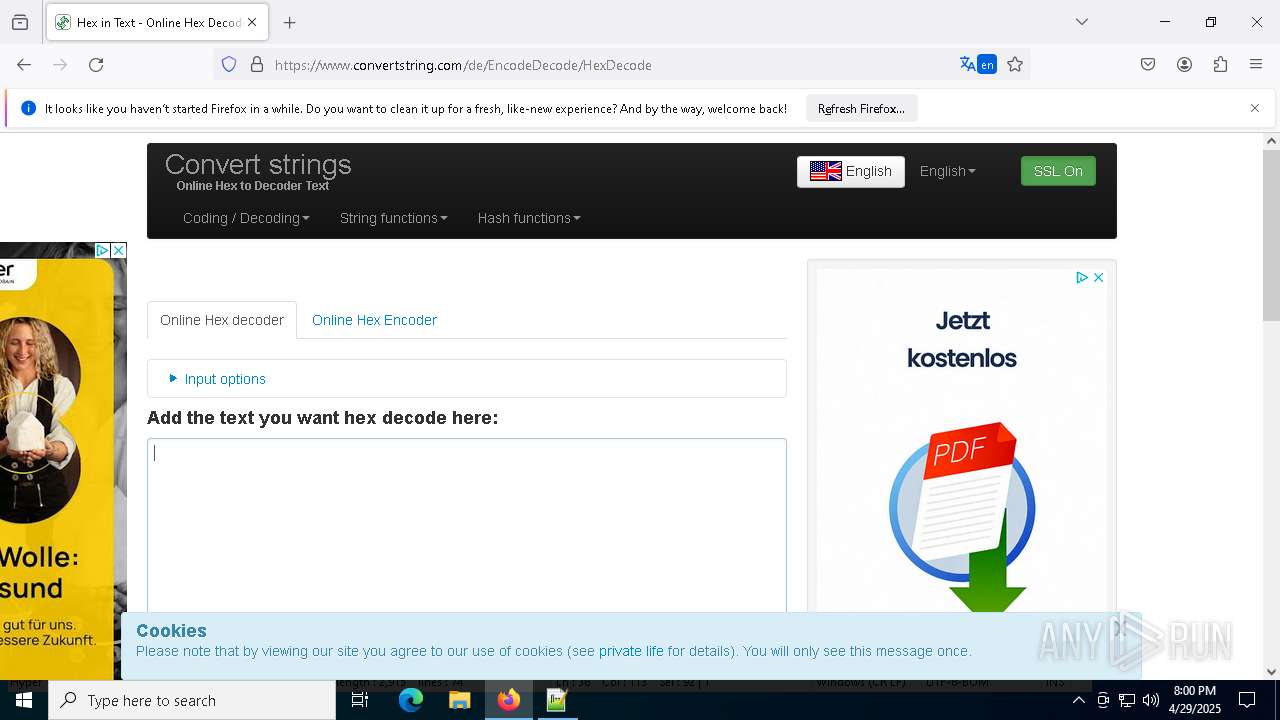Screen dimensions: 1280x720
Task: Open the Windows Start menu
Action: point(24,700)
